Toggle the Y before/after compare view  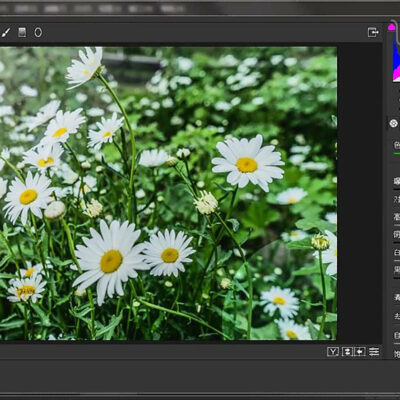pos(333,351)
